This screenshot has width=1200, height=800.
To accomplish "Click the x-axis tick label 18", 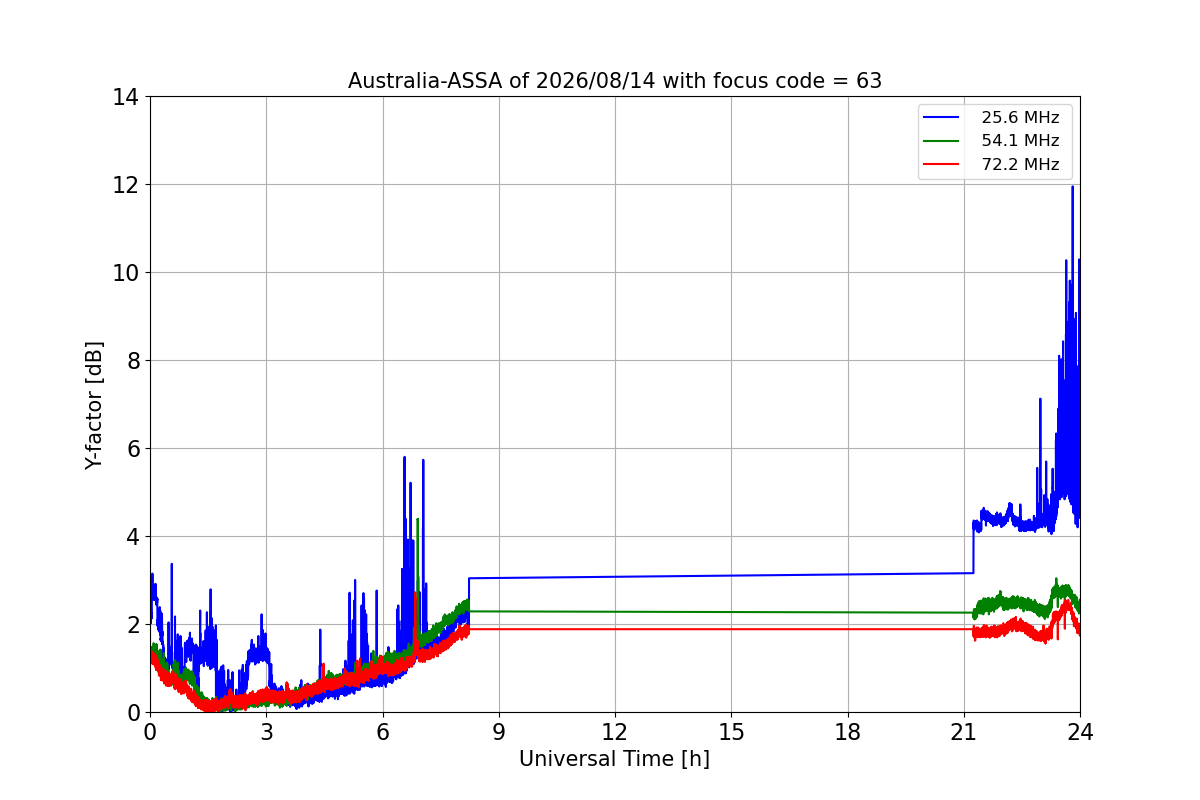I will coord(847,731).
